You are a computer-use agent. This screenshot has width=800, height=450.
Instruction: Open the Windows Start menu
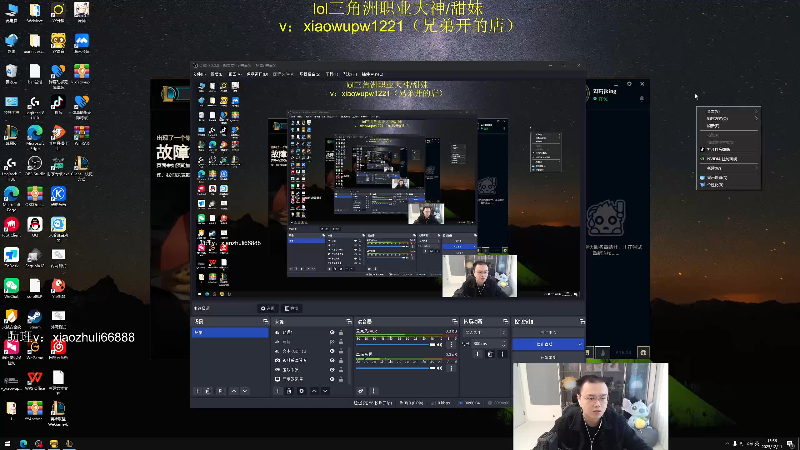[7, 443]
